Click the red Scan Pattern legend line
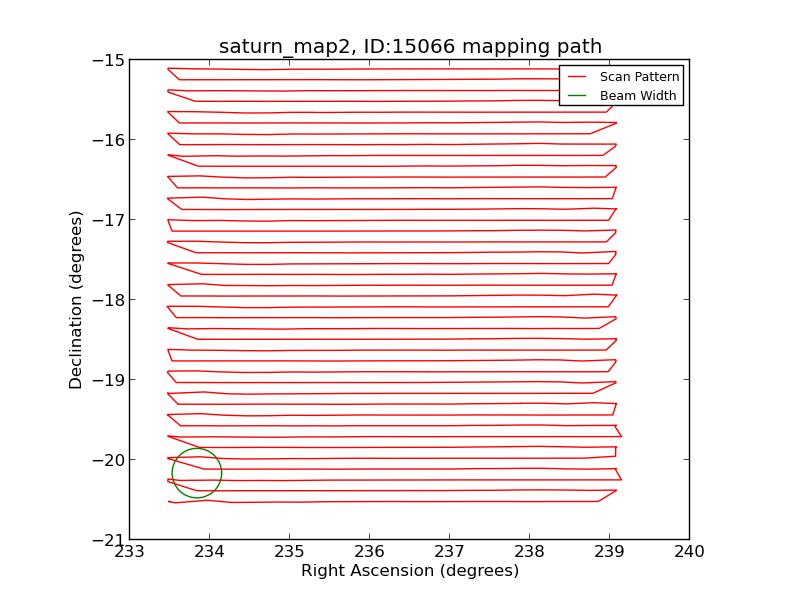The image size is (800, 600). pos(577,77)
